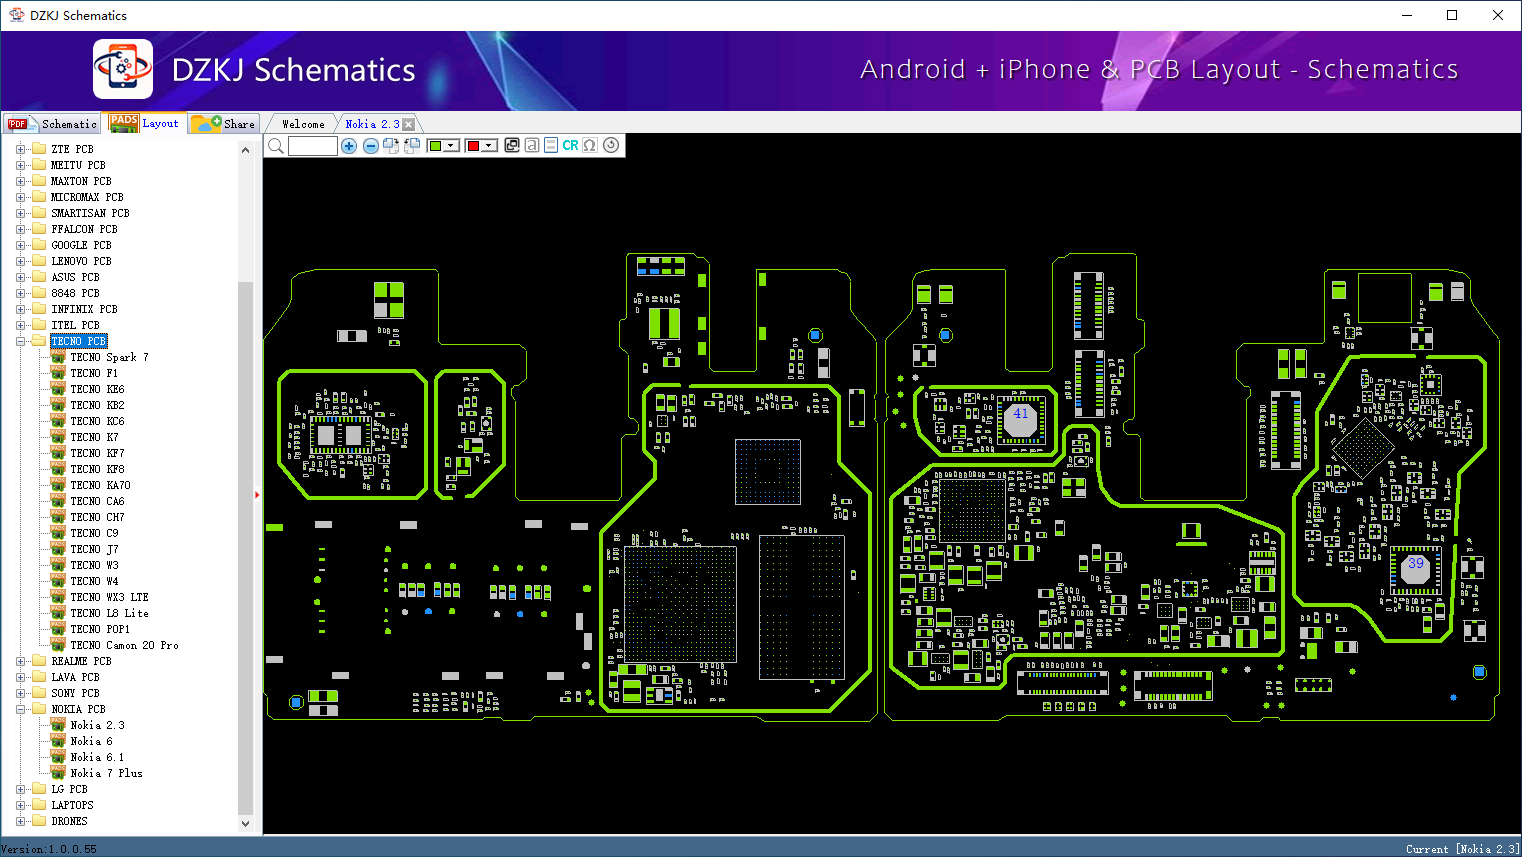This screenshot has height=857, width=1522.
Task: Click the GOOGLE PCB folder icon
Action: tap(39, 245)
